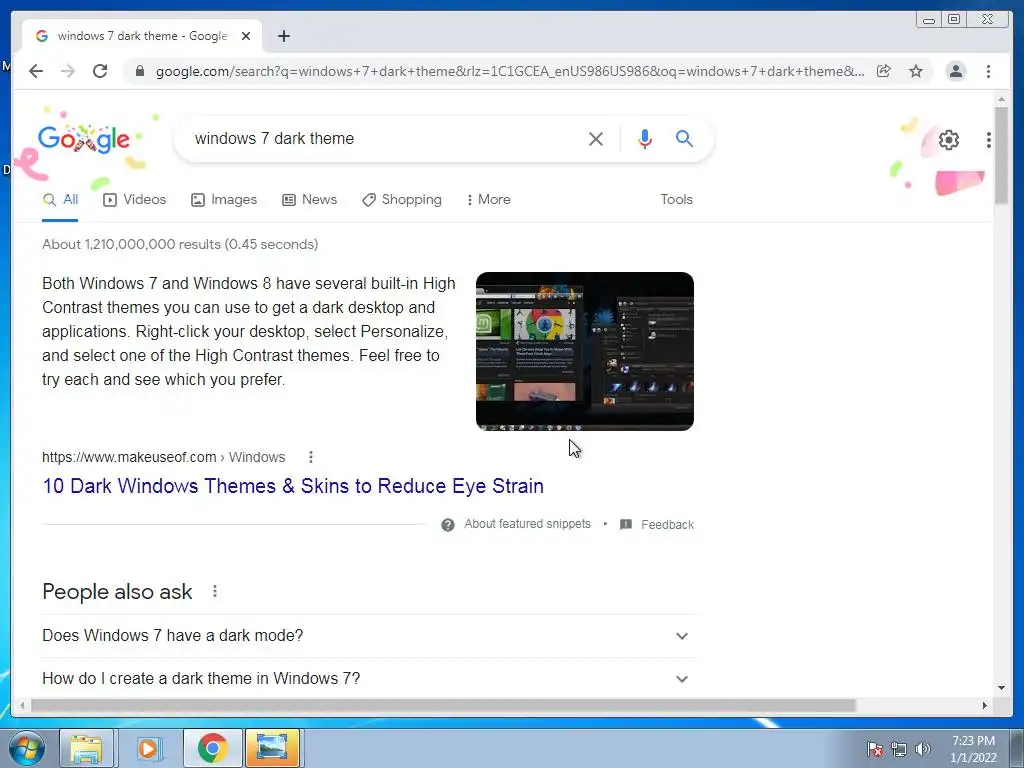View site info via padlock icon
Screen dimensions: 1024x768
[x=139, y=71]
